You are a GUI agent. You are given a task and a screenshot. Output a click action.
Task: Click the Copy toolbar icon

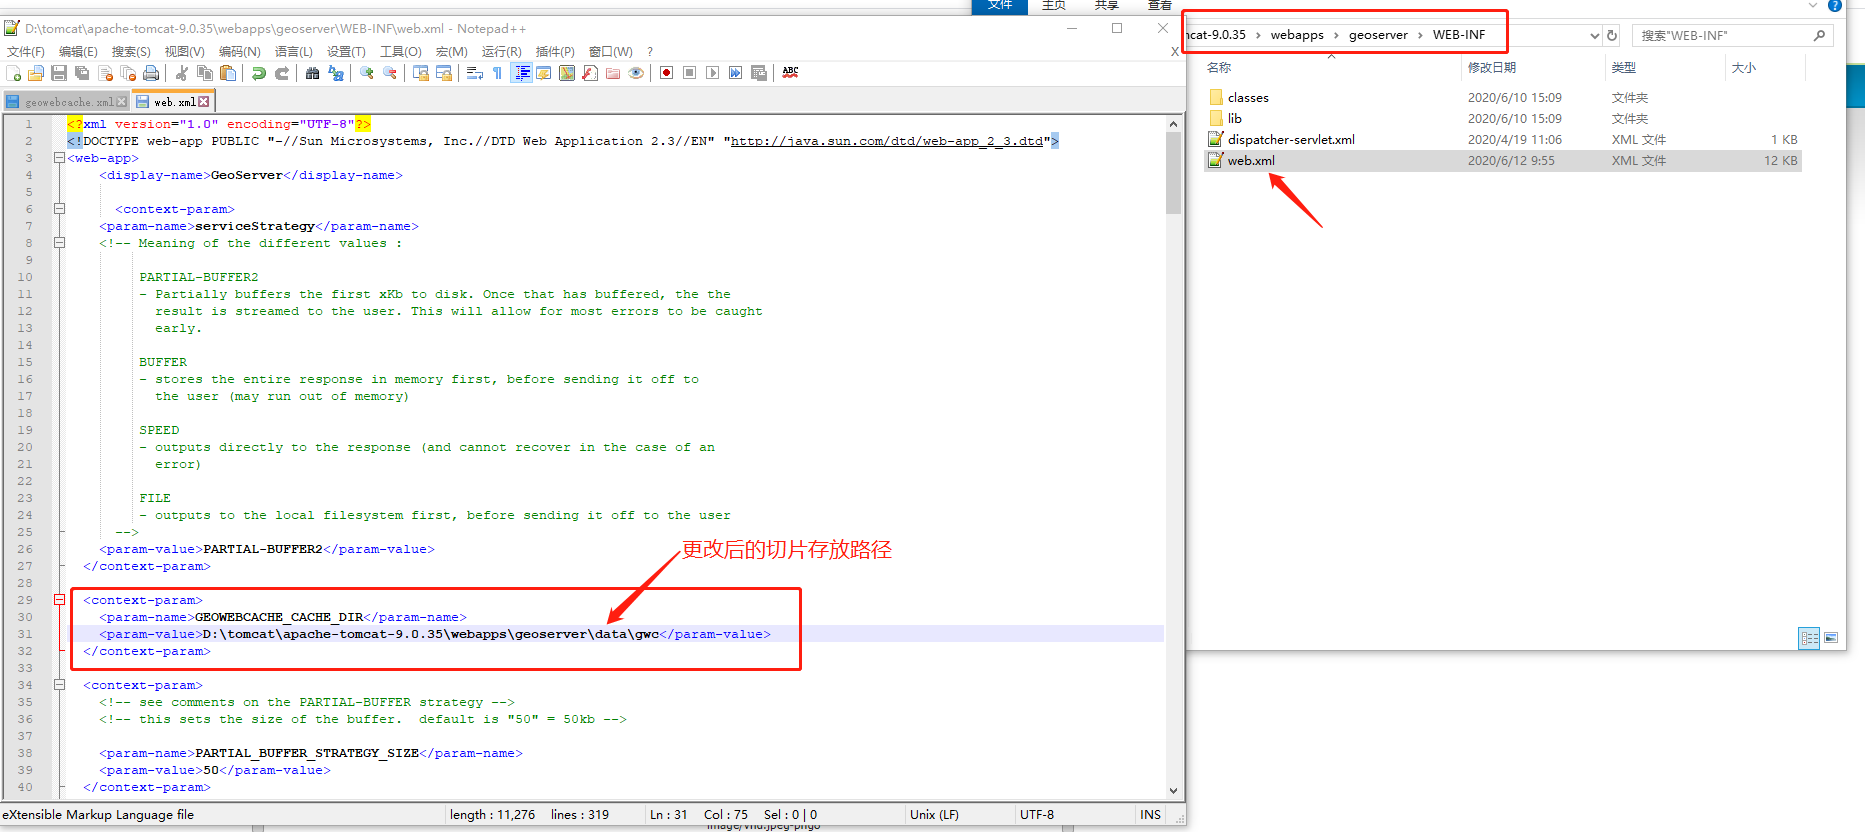pos(205,73)
